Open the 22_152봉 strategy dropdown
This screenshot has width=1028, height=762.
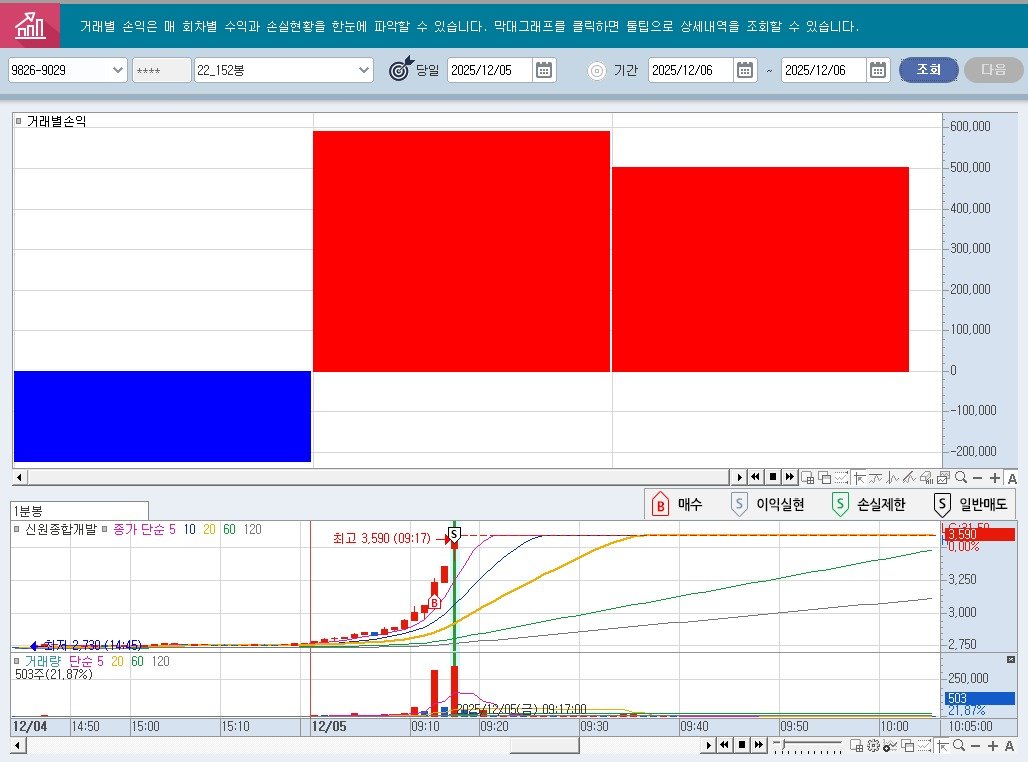tap(365, 70)
